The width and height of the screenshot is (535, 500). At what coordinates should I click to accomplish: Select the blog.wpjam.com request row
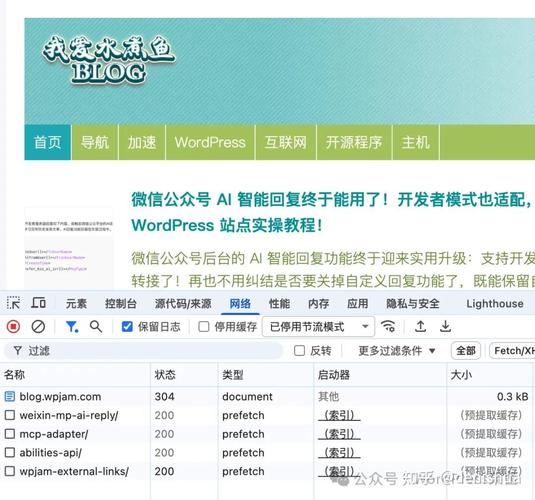coord(268,397)
